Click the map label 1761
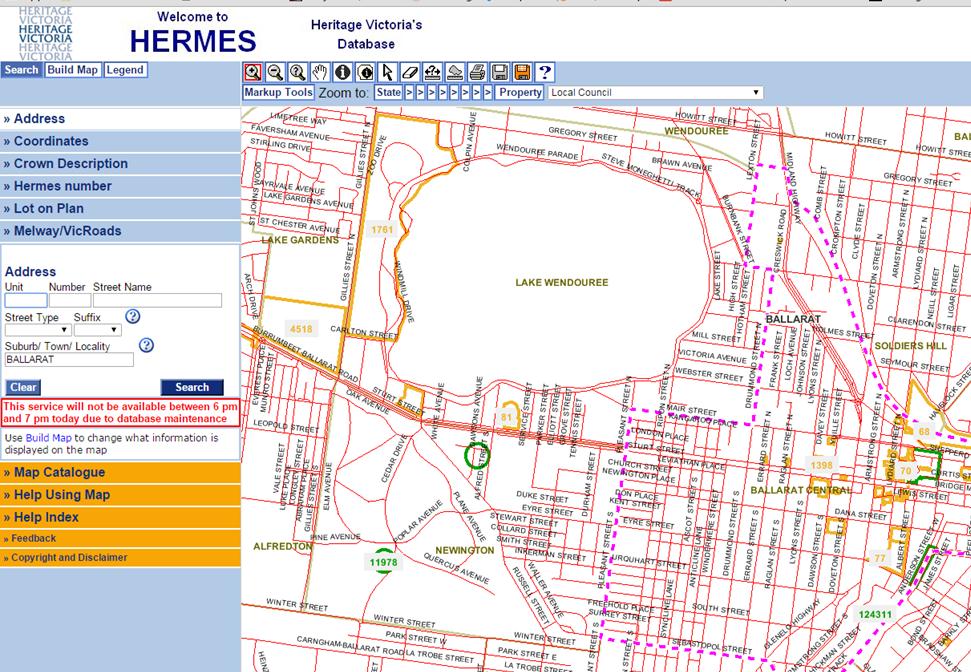This screenshot has height=672, width=971. (382, 230)
